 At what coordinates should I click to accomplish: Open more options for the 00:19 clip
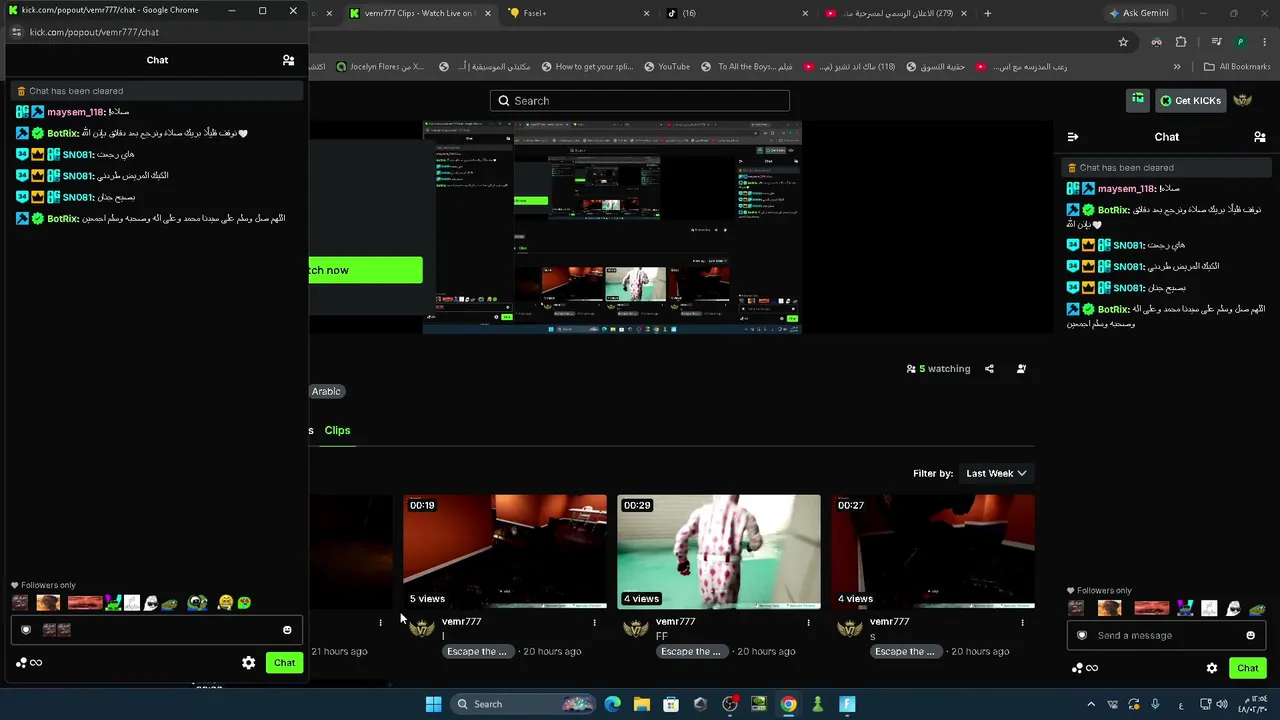coord(594,622)
